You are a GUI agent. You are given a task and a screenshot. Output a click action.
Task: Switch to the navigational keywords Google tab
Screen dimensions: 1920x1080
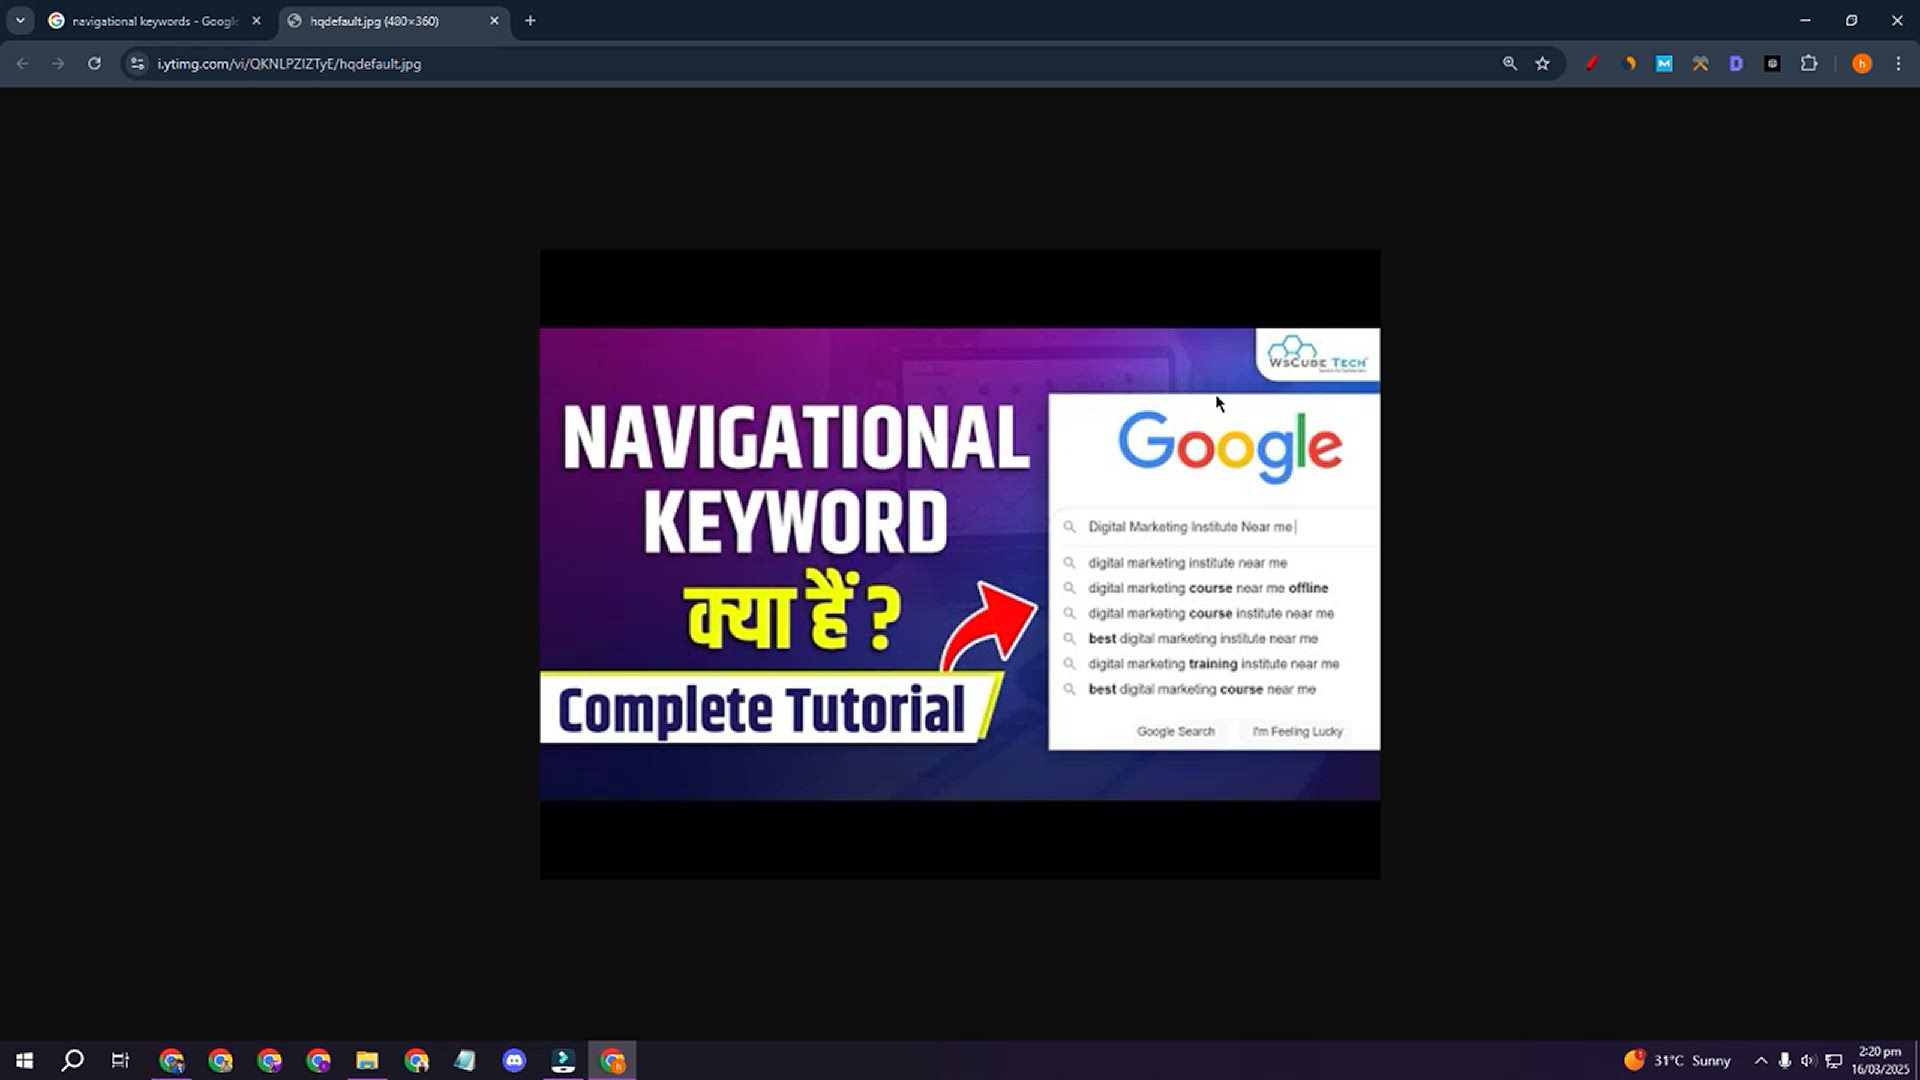(155, 21)
